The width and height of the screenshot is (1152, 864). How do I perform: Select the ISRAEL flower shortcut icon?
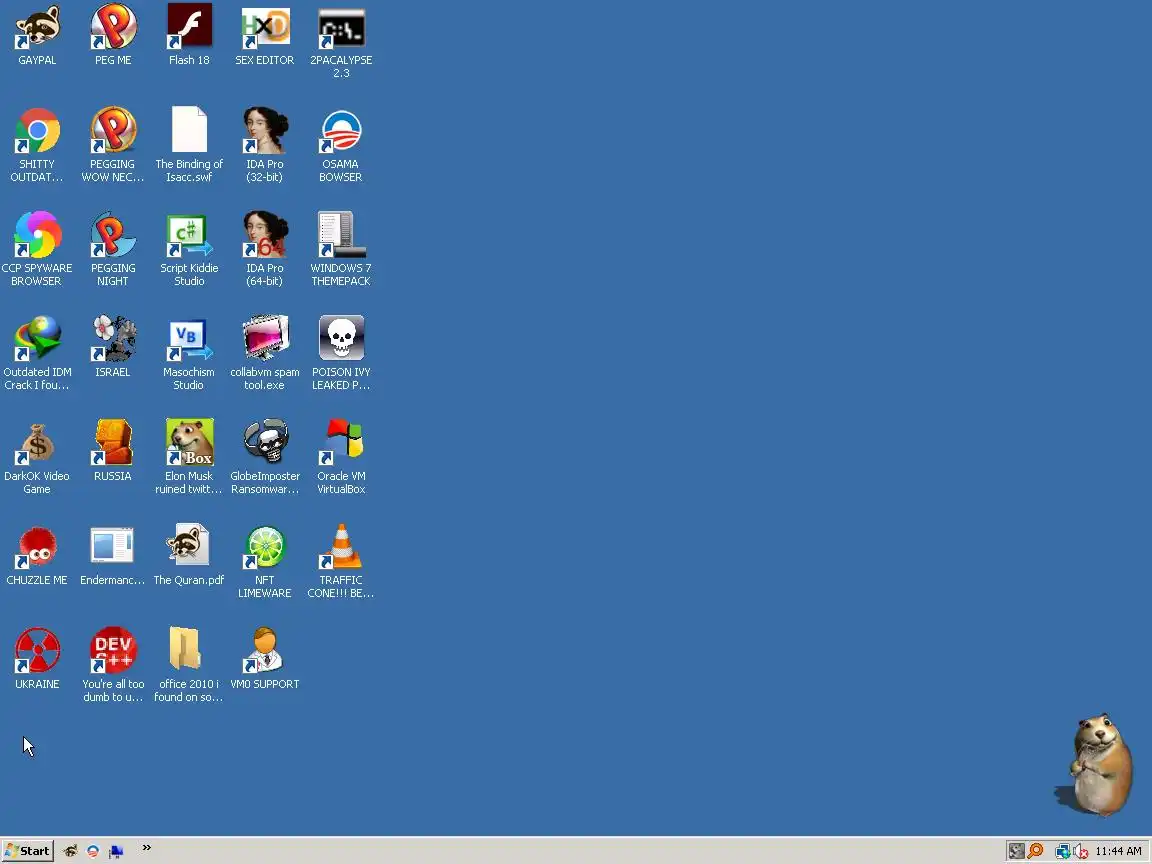tap(112, 339)
